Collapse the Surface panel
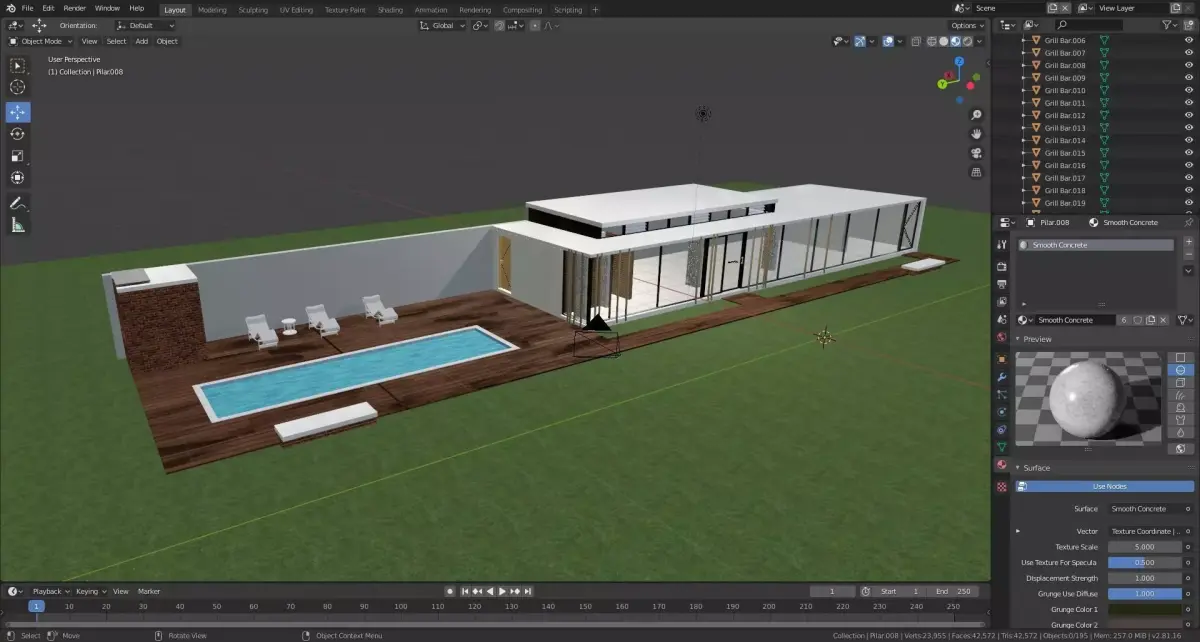The image size is (1200, 642). [x=1036, y=467]
